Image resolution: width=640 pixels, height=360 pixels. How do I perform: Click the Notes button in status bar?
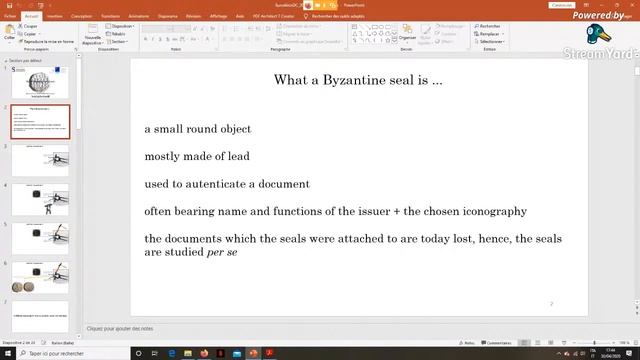[467, 343]
